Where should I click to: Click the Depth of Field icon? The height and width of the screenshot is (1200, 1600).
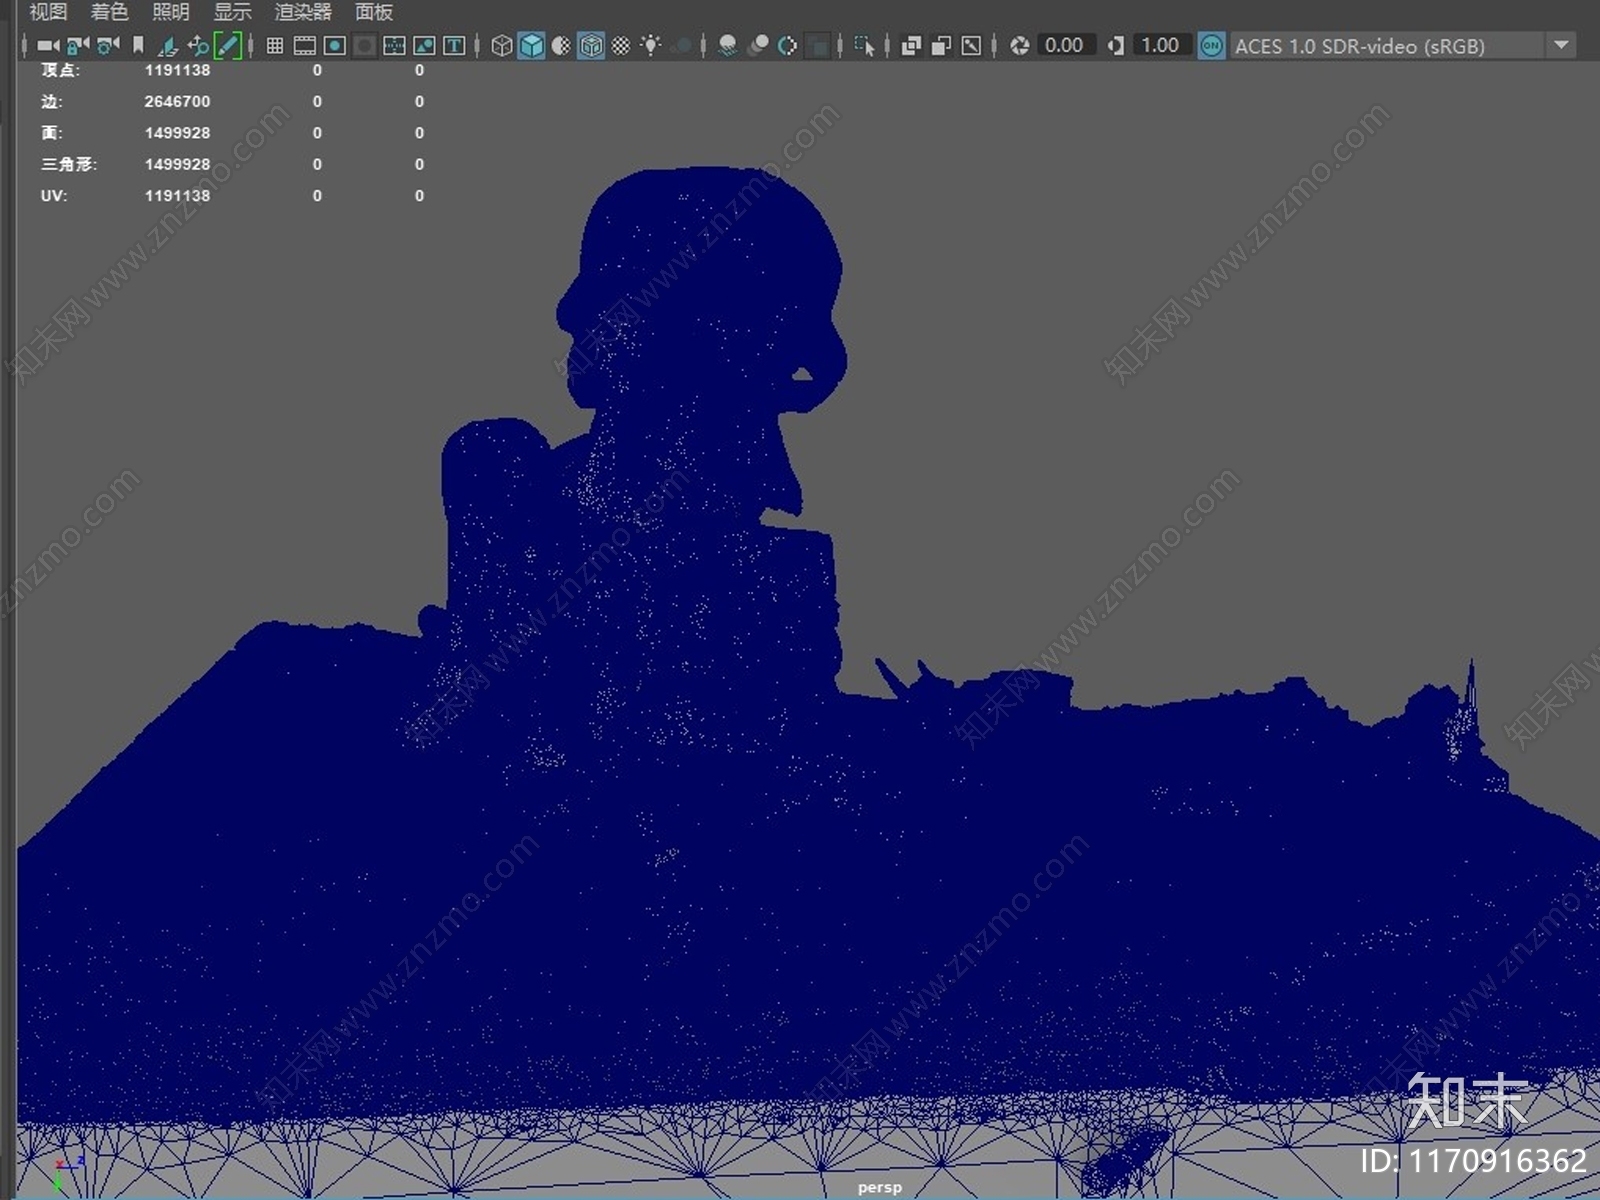tap(818, 45)
